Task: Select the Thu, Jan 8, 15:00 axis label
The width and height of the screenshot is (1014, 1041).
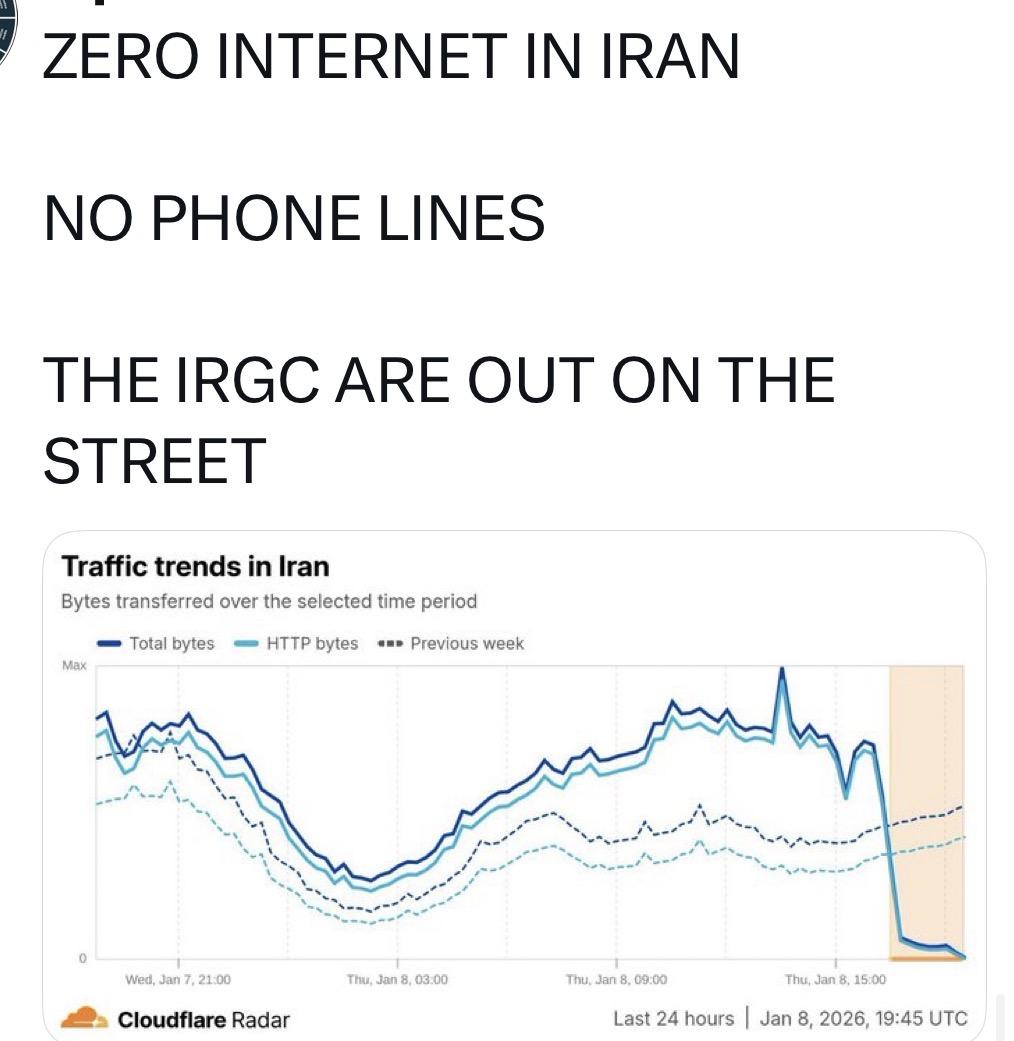Action: (x=835, y=980)
